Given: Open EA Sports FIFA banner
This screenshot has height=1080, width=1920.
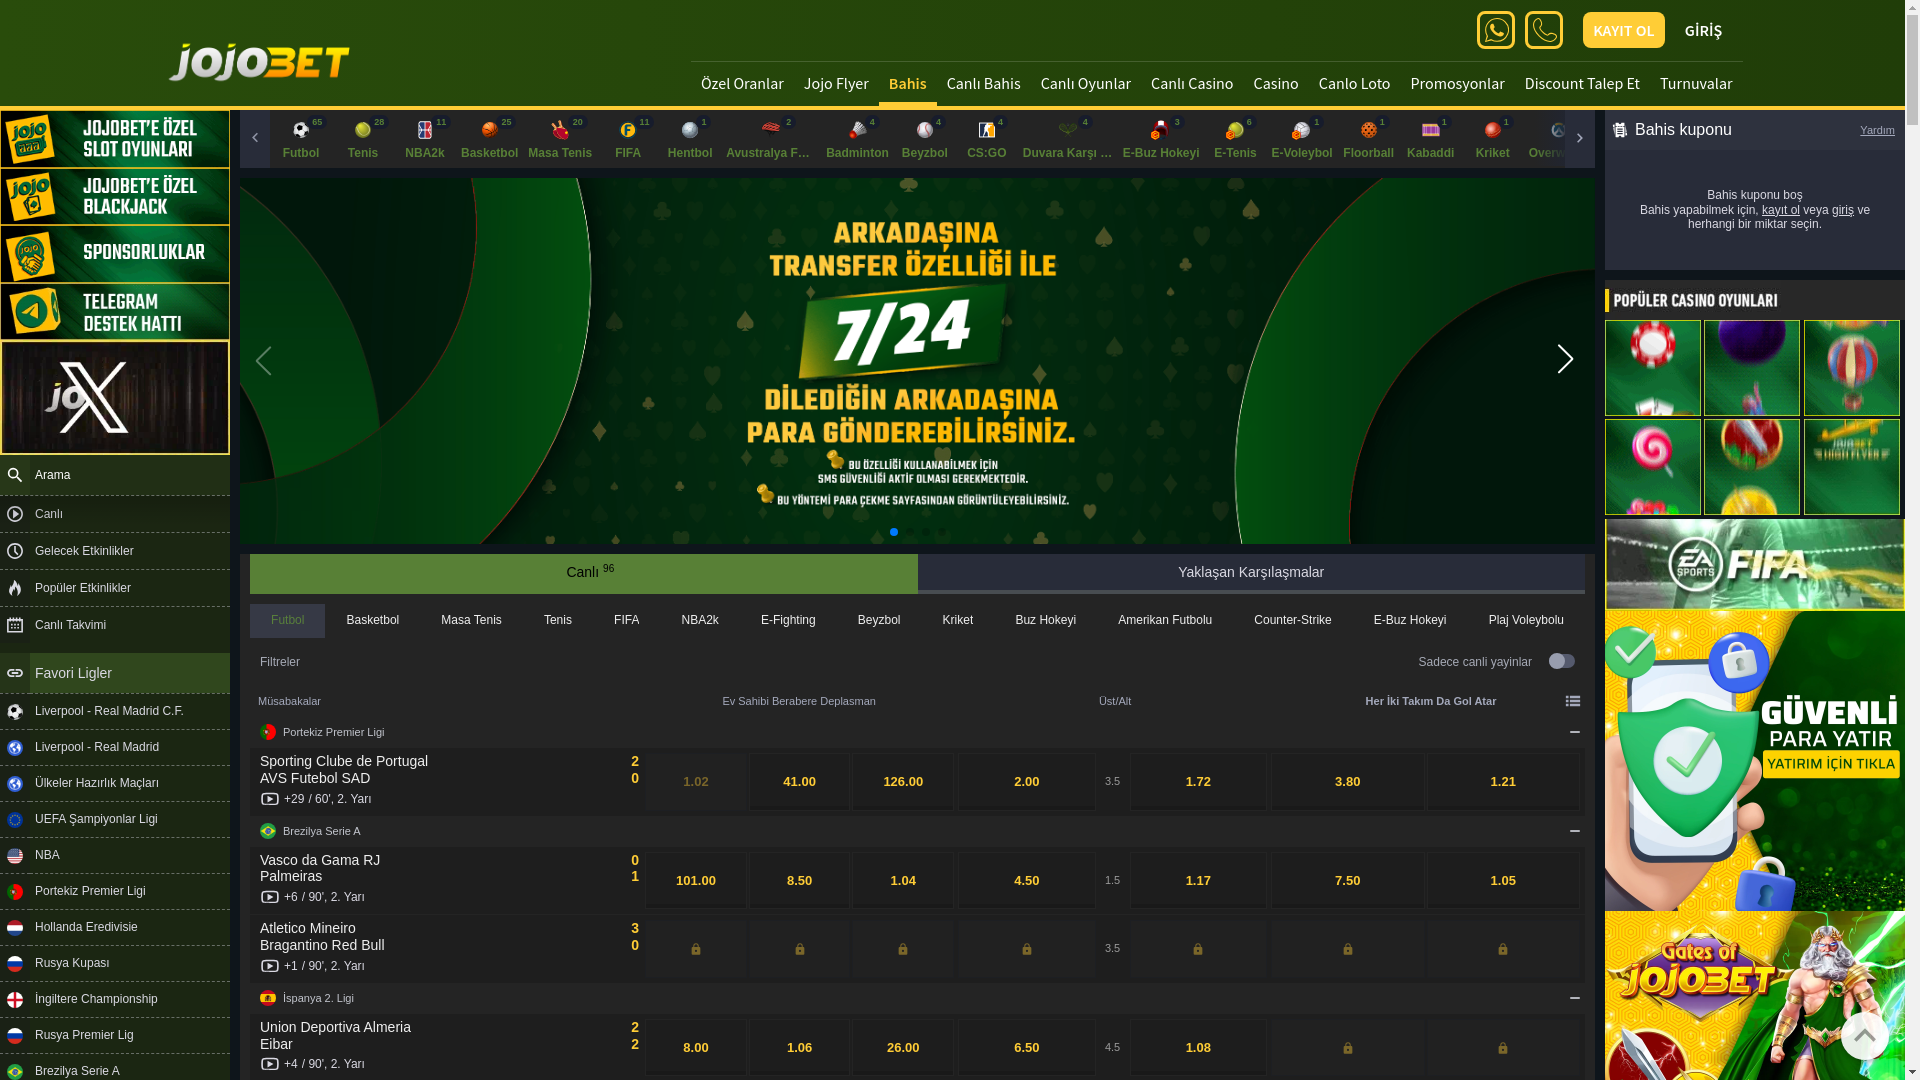Looking at the screenshot, I should point(1754,564).
